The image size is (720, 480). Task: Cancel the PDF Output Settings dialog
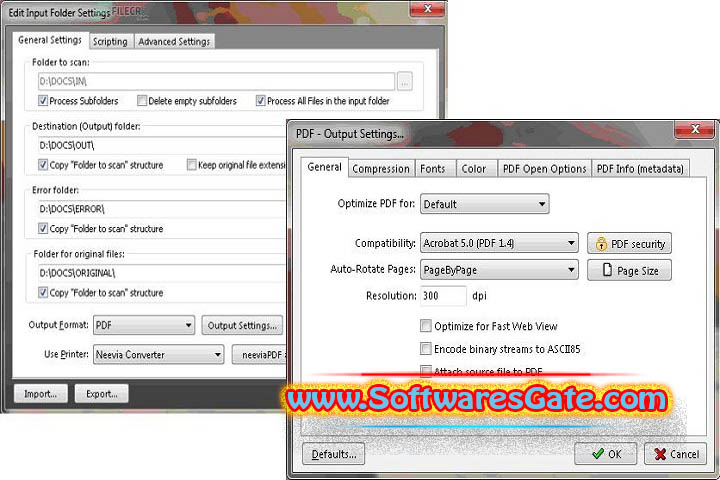675,454
